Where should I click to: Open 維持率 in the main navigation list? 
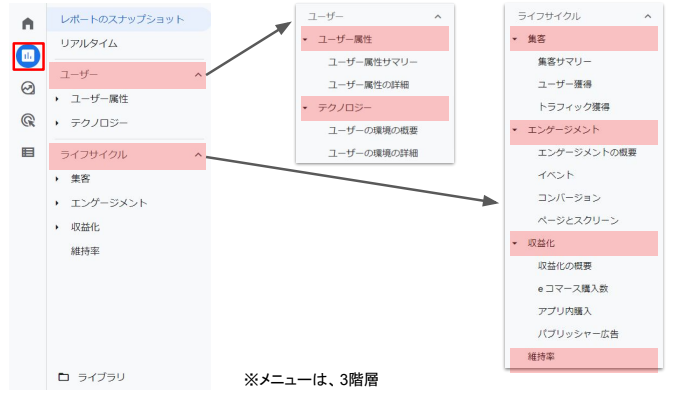[x=85, y=251]
